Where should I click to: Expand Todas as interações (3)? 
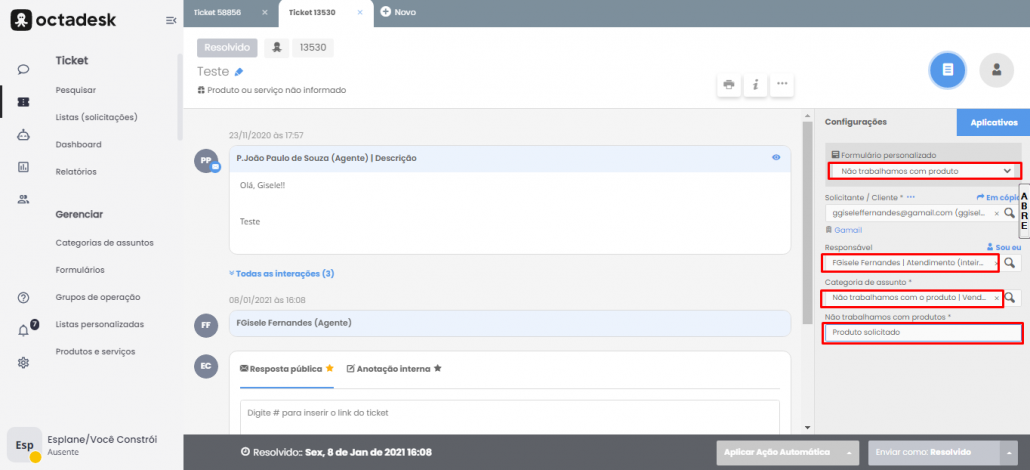click(281, 273)
